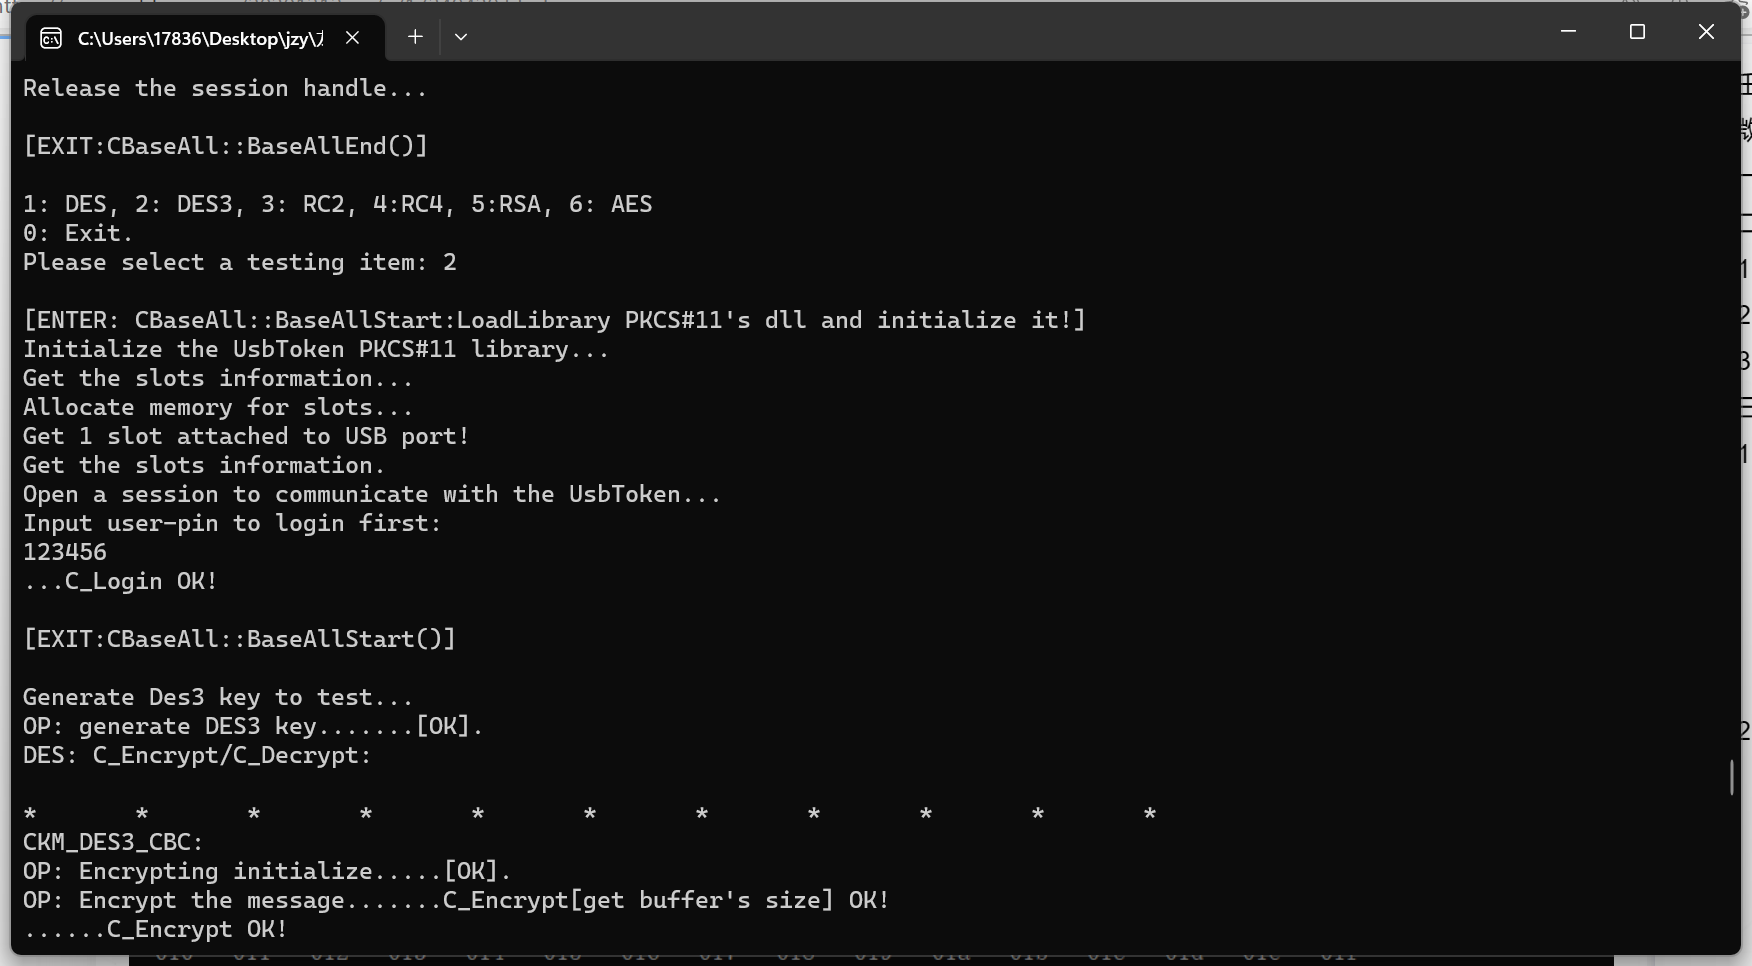This screenshot has width=1752, height=966.
Task: Select the C:\Users\17836\Desktop\jzy tab title
Action: coord(200,38)
